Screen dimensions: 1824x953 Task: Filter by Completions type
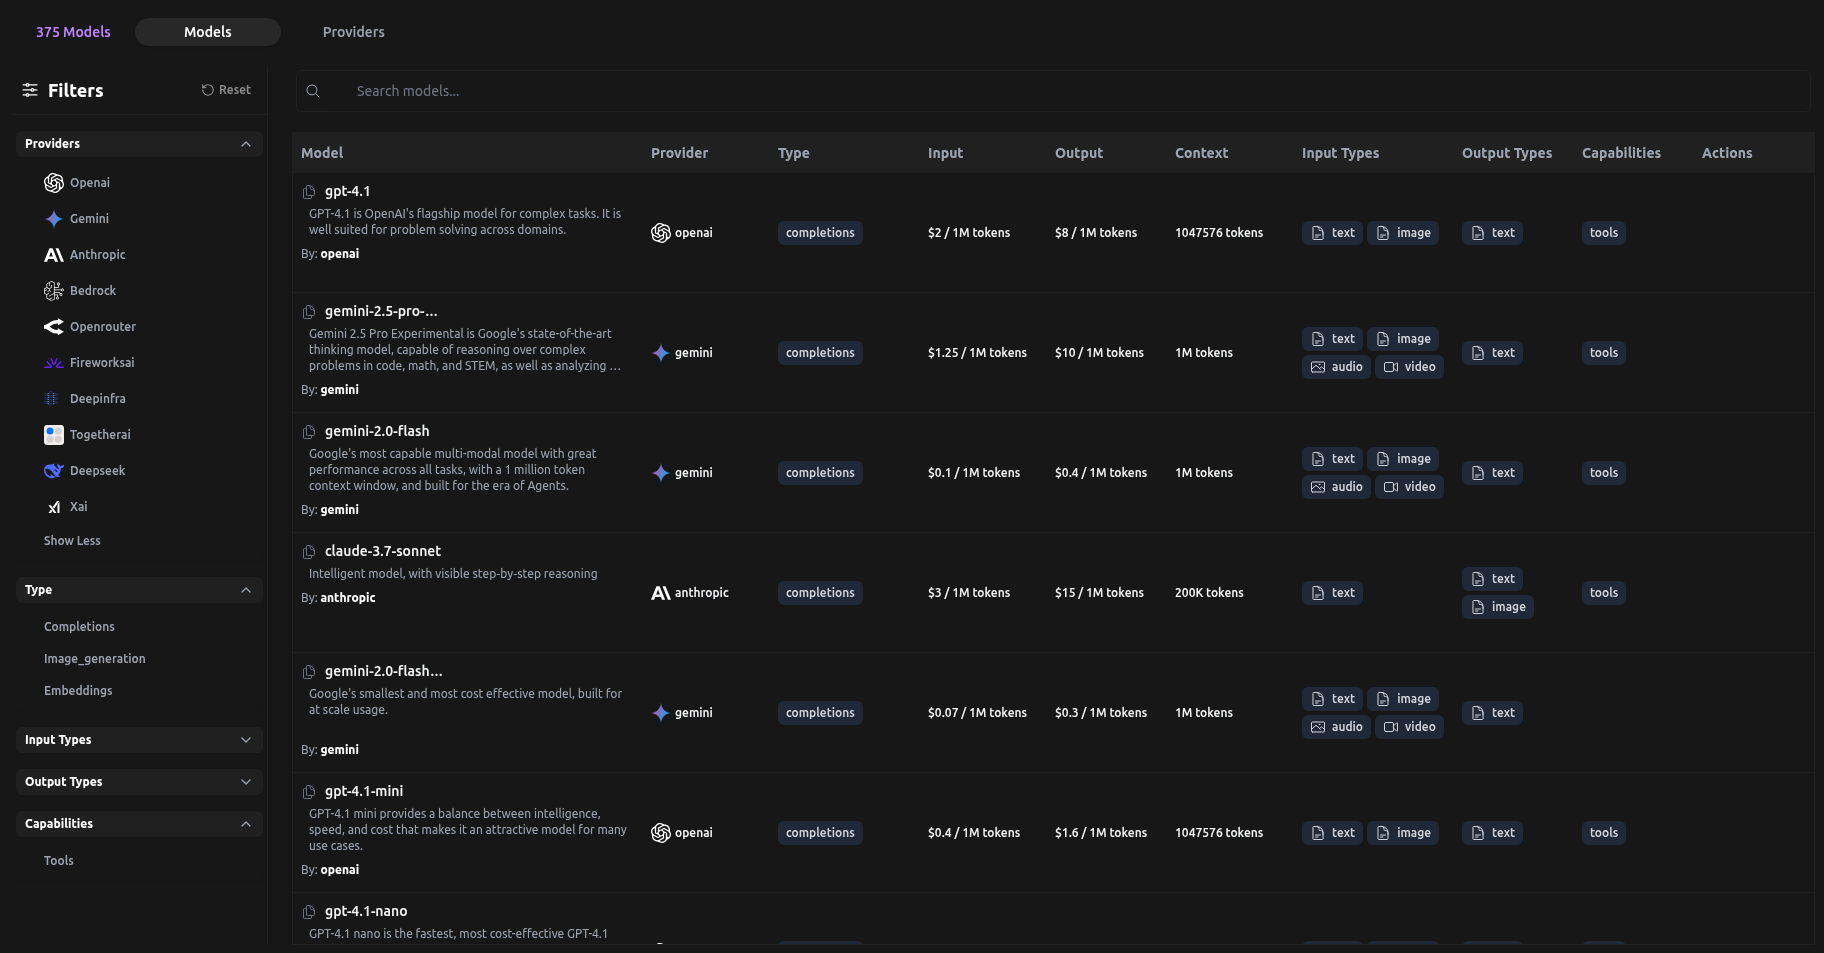click(79, 627)
